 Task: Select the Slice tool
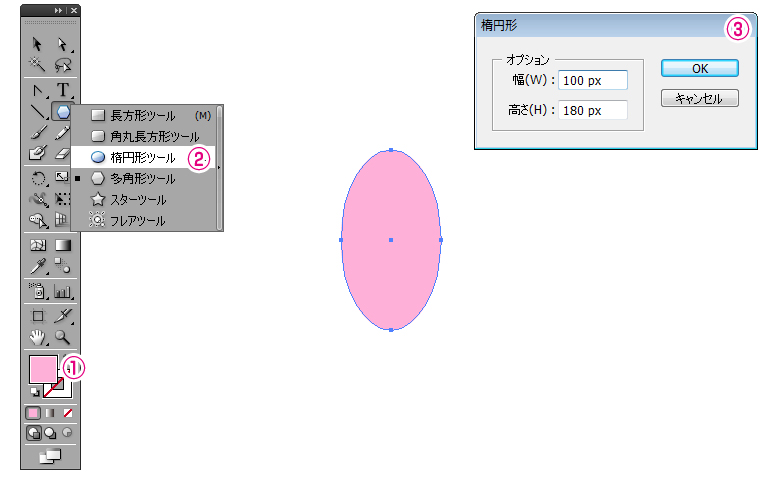point(63,315)
